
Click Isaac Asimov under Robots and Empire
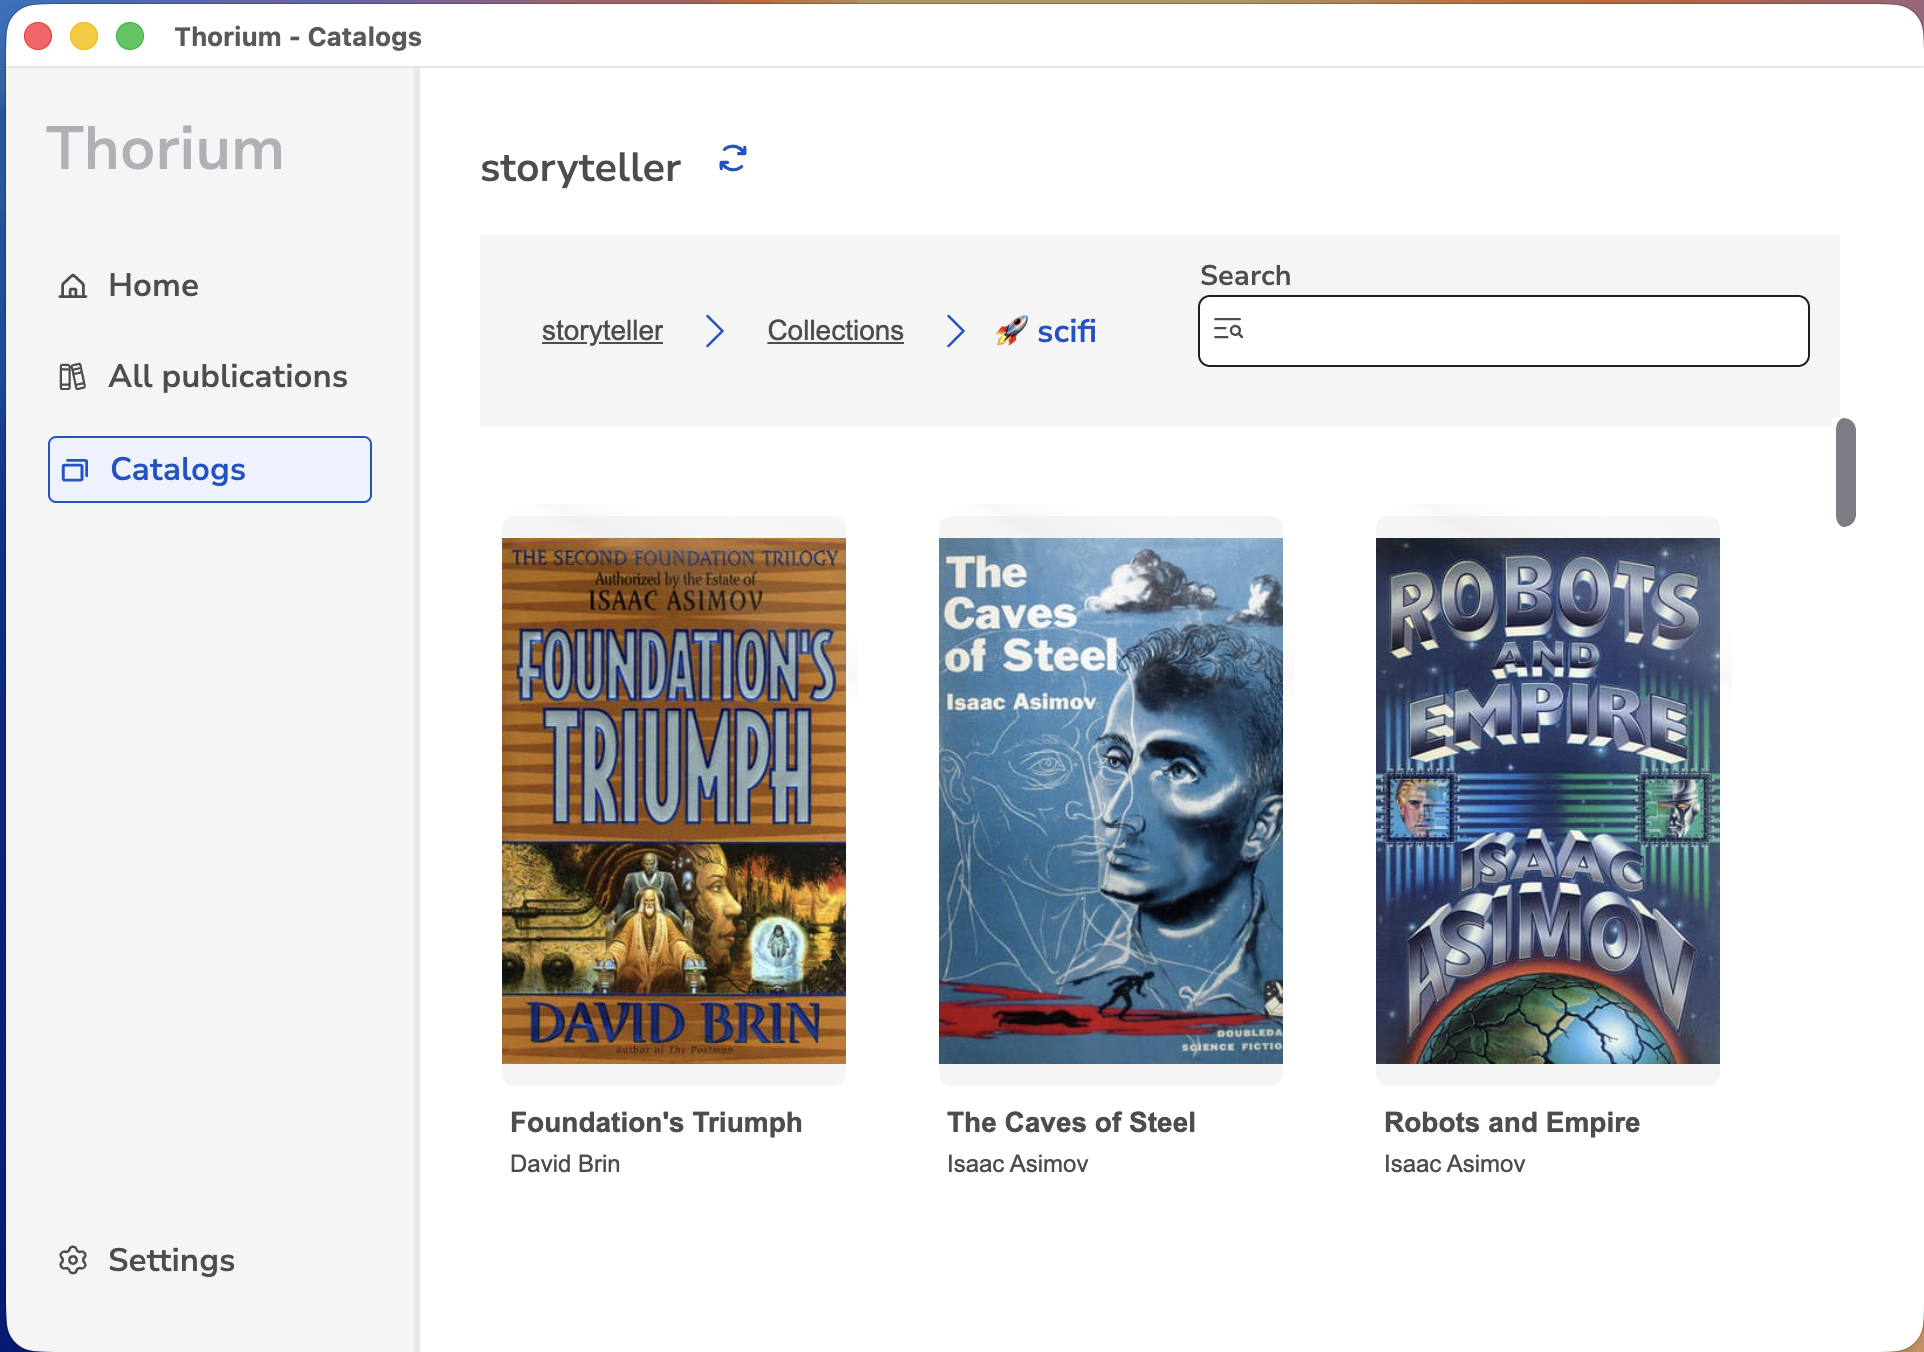[1454, 1164]
